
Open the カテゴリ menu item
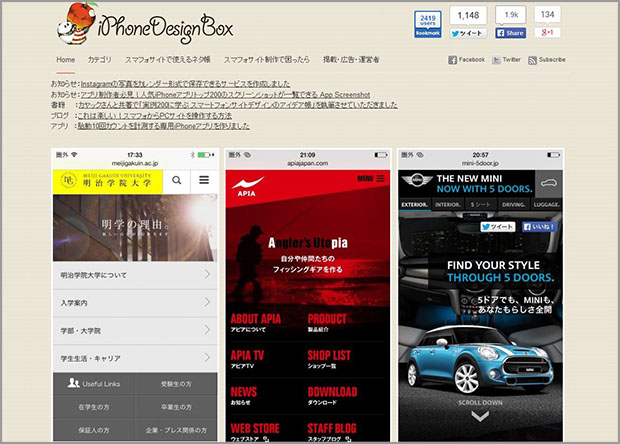[x=100, y=60]
